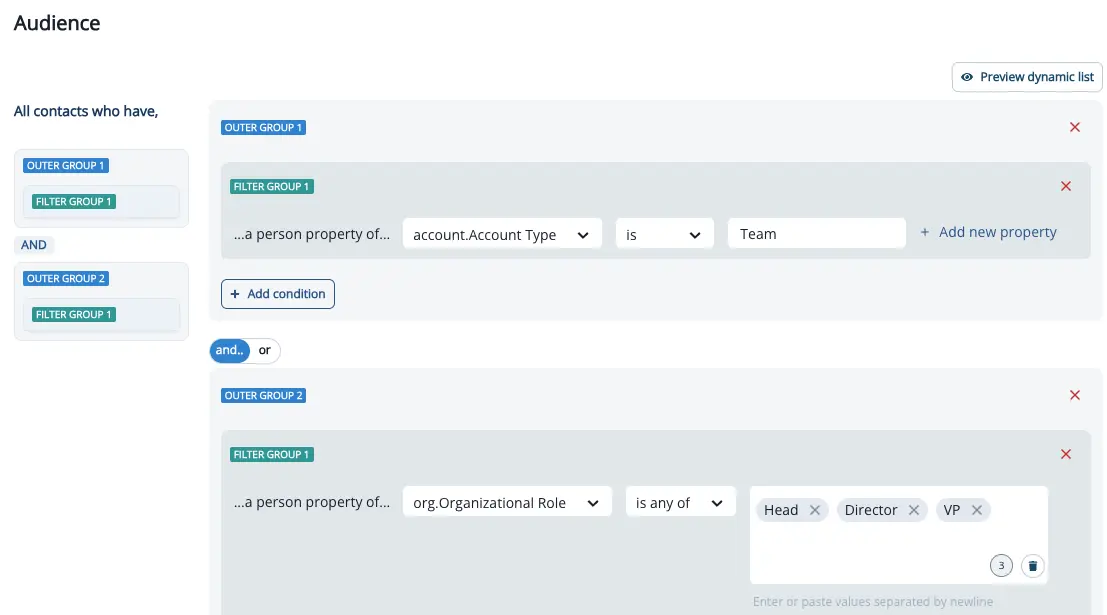1107x615 pixels.
Task: Open the values count badge showing 3
Action: pos(1001,565)
